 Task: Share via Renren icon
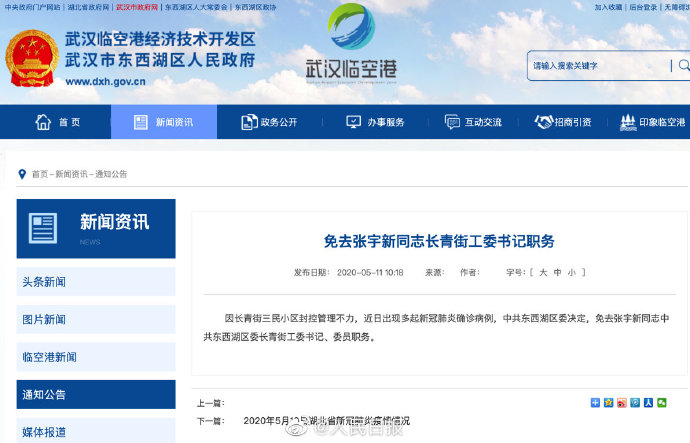coord(648,403)
